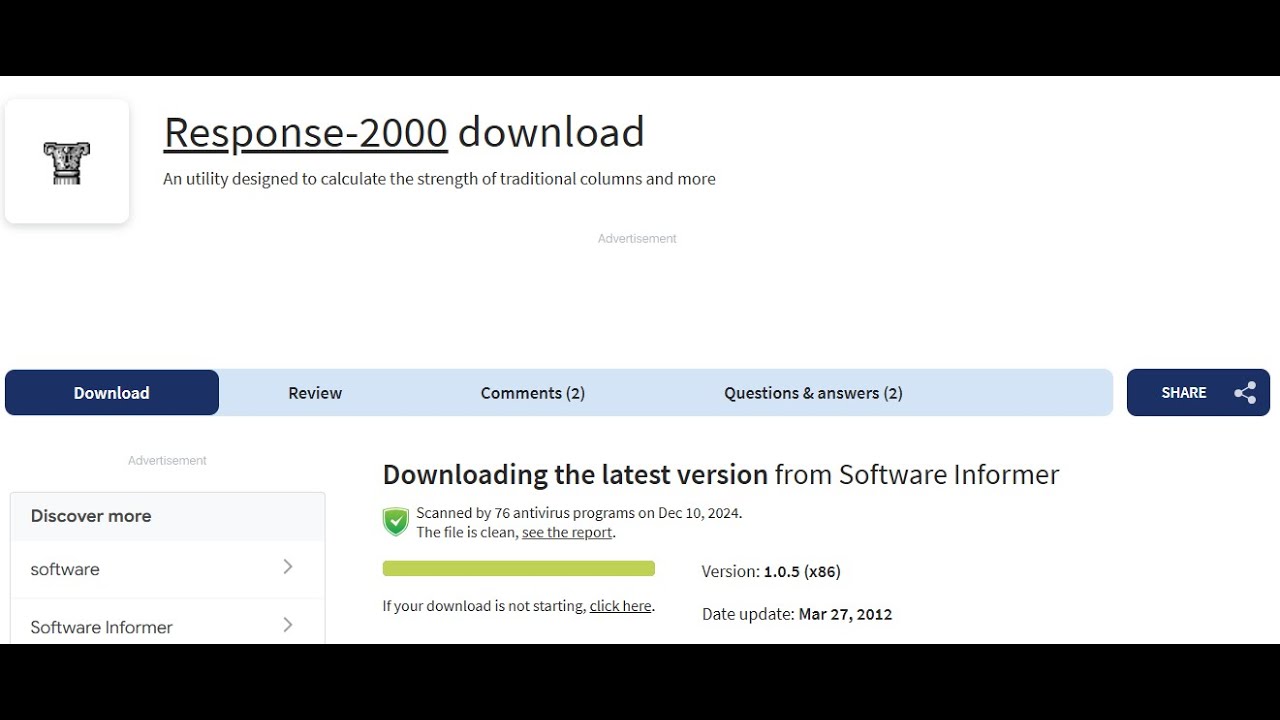Expand the chevron beside 'software'
This screenshot has height=720, width=1280.
(288, 567)
